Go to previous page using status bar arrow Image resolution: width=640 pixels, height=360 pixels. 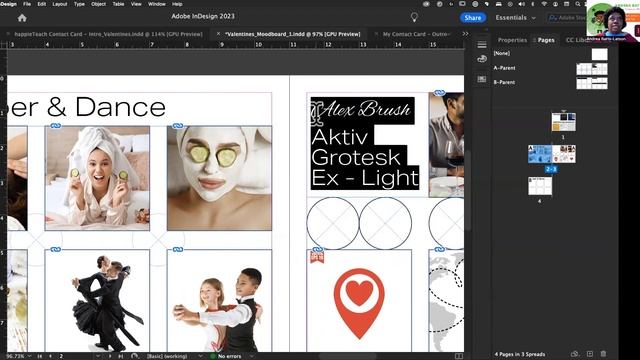tap(51, 356)
